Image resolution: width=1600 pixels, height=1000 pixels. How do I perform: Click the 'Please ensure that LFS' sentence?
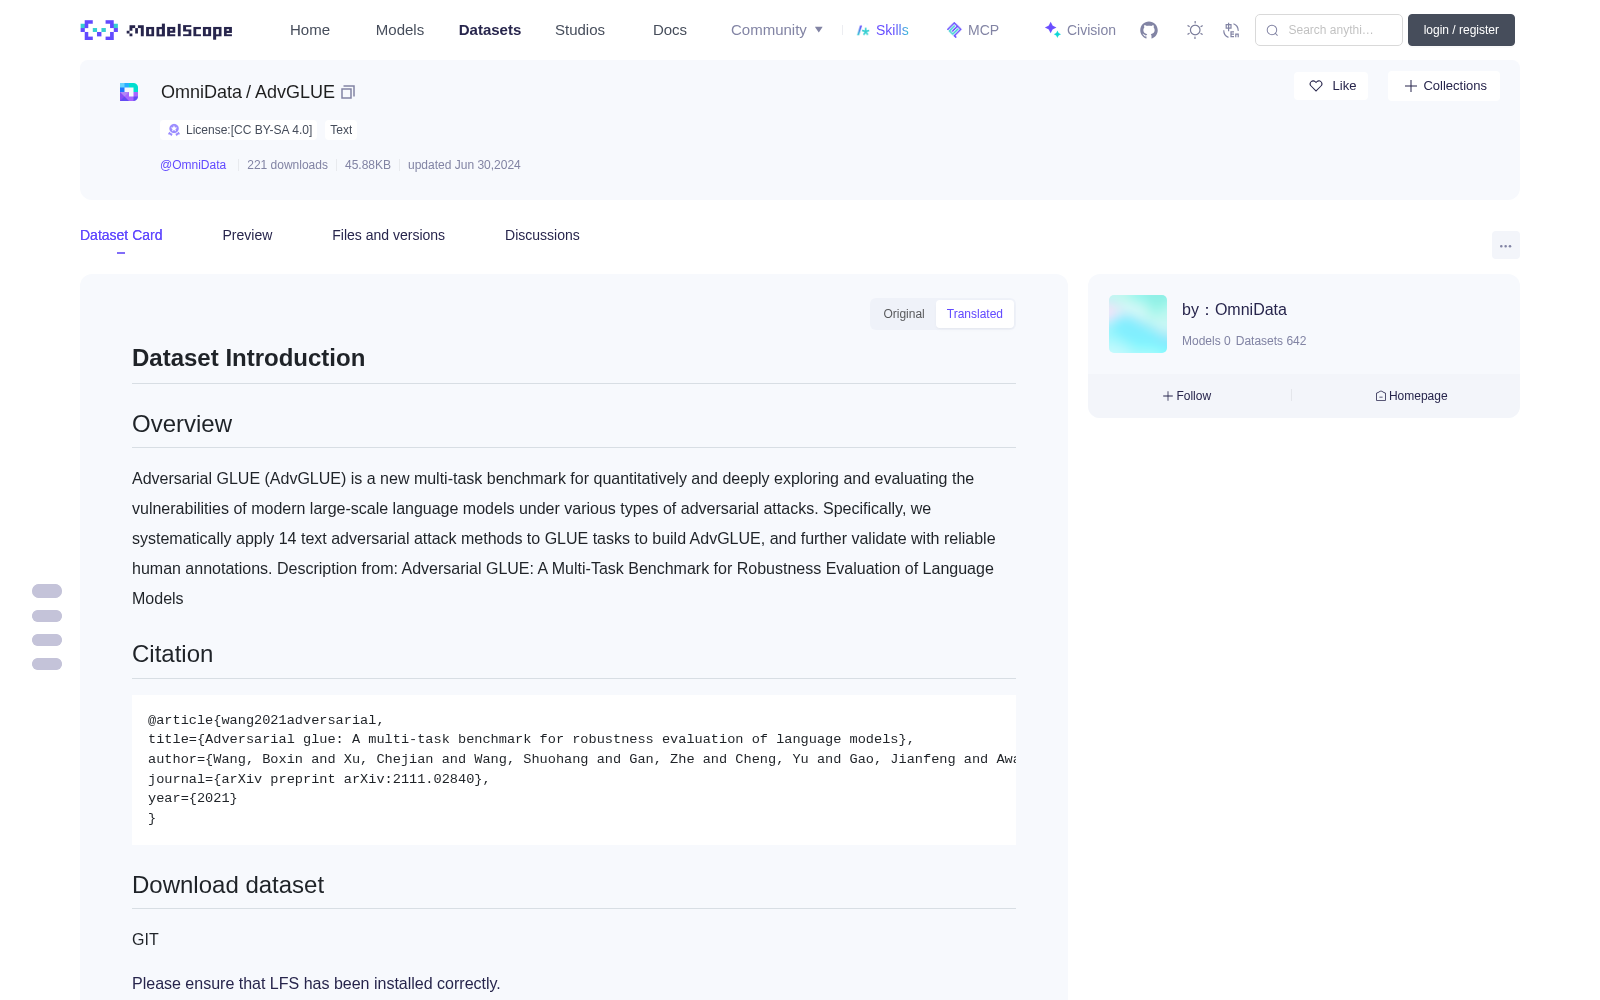316,984
